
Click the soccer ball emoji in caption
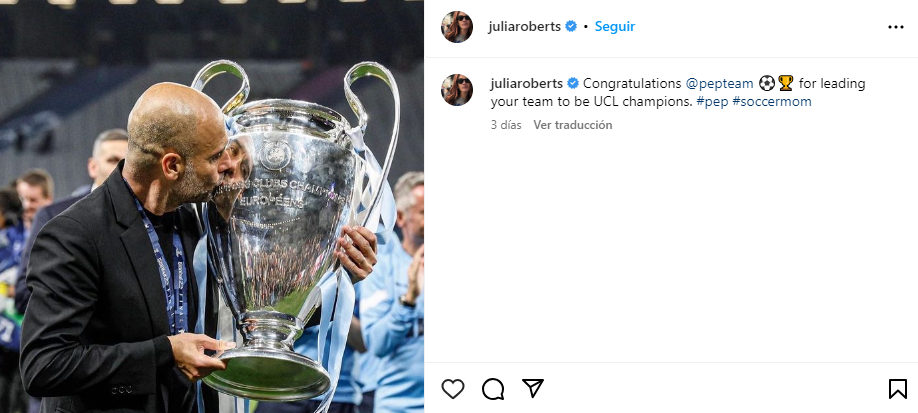coord(767,83)
